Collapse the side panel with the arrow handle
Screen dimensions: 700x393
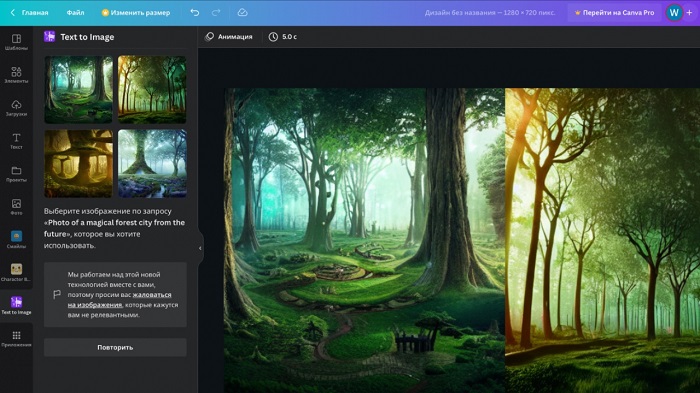(200, 248)
